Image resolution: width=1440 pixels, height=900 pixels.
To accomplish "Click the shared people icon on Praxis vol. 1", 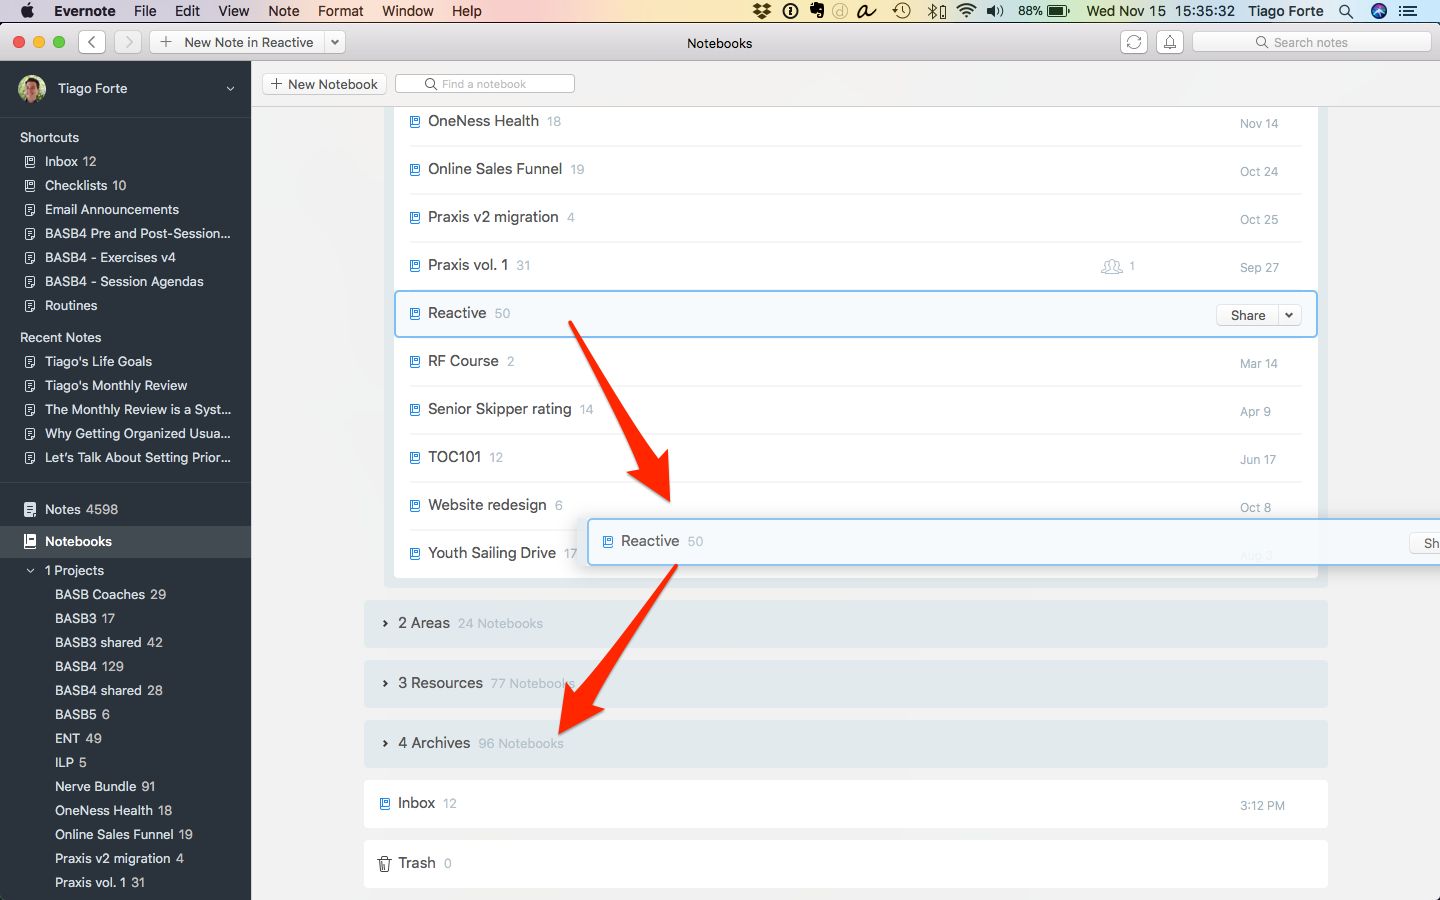I will tap(1111, 267).
